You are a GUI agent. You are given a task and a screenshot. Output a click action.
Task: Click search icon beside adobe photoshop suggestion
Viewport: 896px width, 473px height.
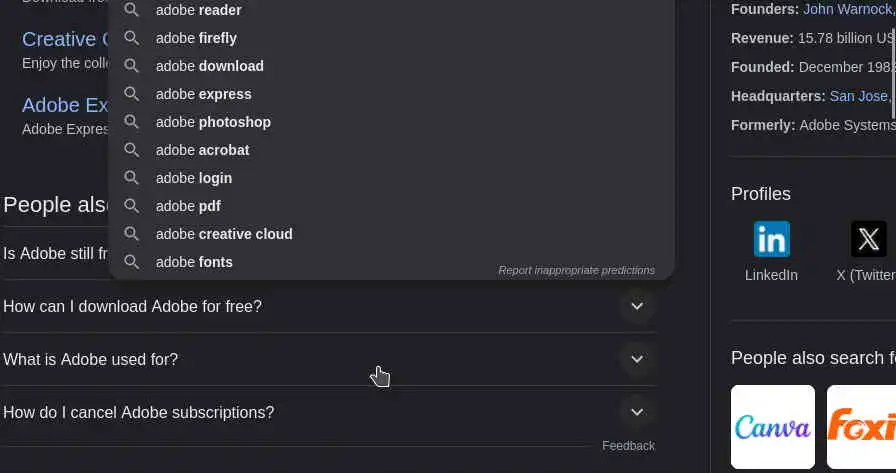pyautogui.click(x=131, y=122)
